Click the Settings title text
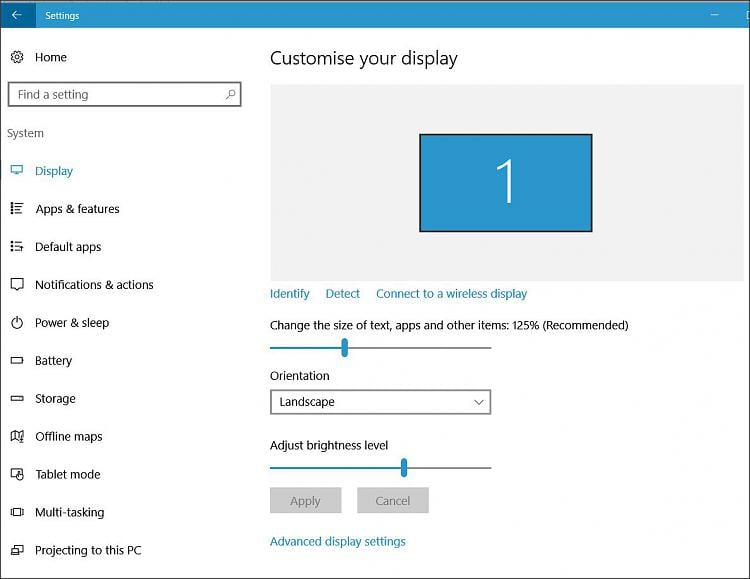 pyautogui.click(x=62, y=15)
